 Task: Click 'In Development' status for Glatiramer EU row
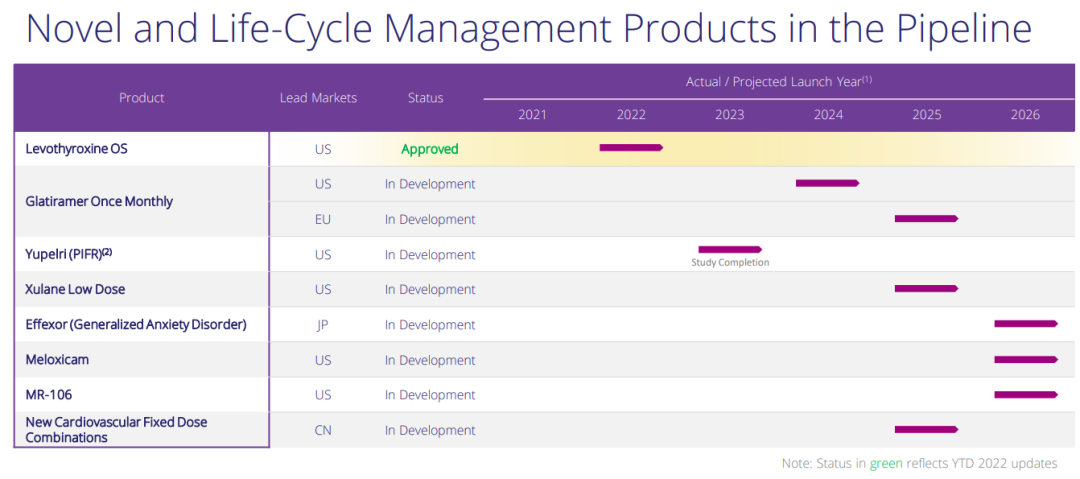[430, 219]
